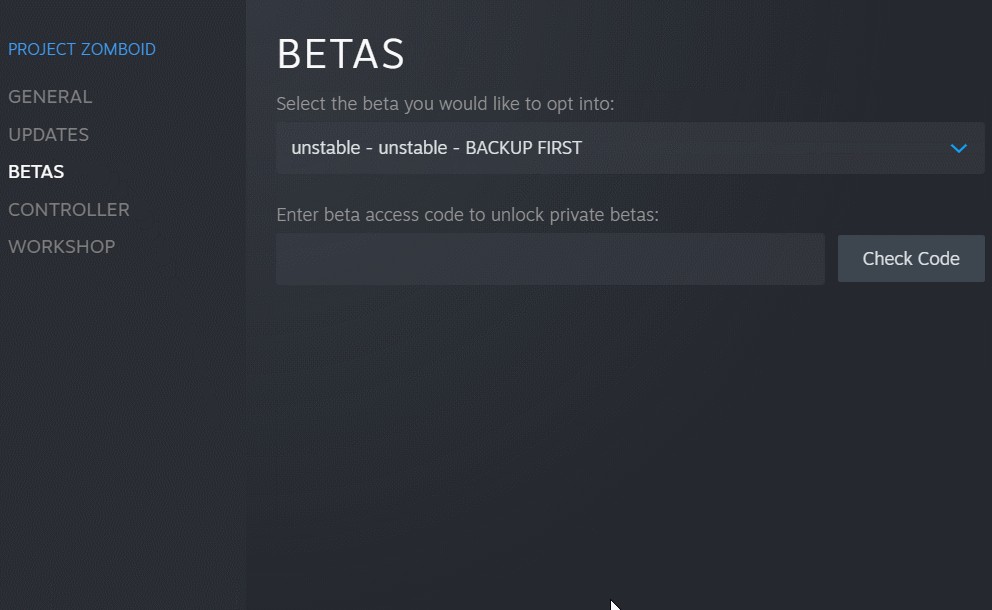
Task: Click the 'unstable - BACKUP FIRST' dropdown text
Action: (436, 148)
